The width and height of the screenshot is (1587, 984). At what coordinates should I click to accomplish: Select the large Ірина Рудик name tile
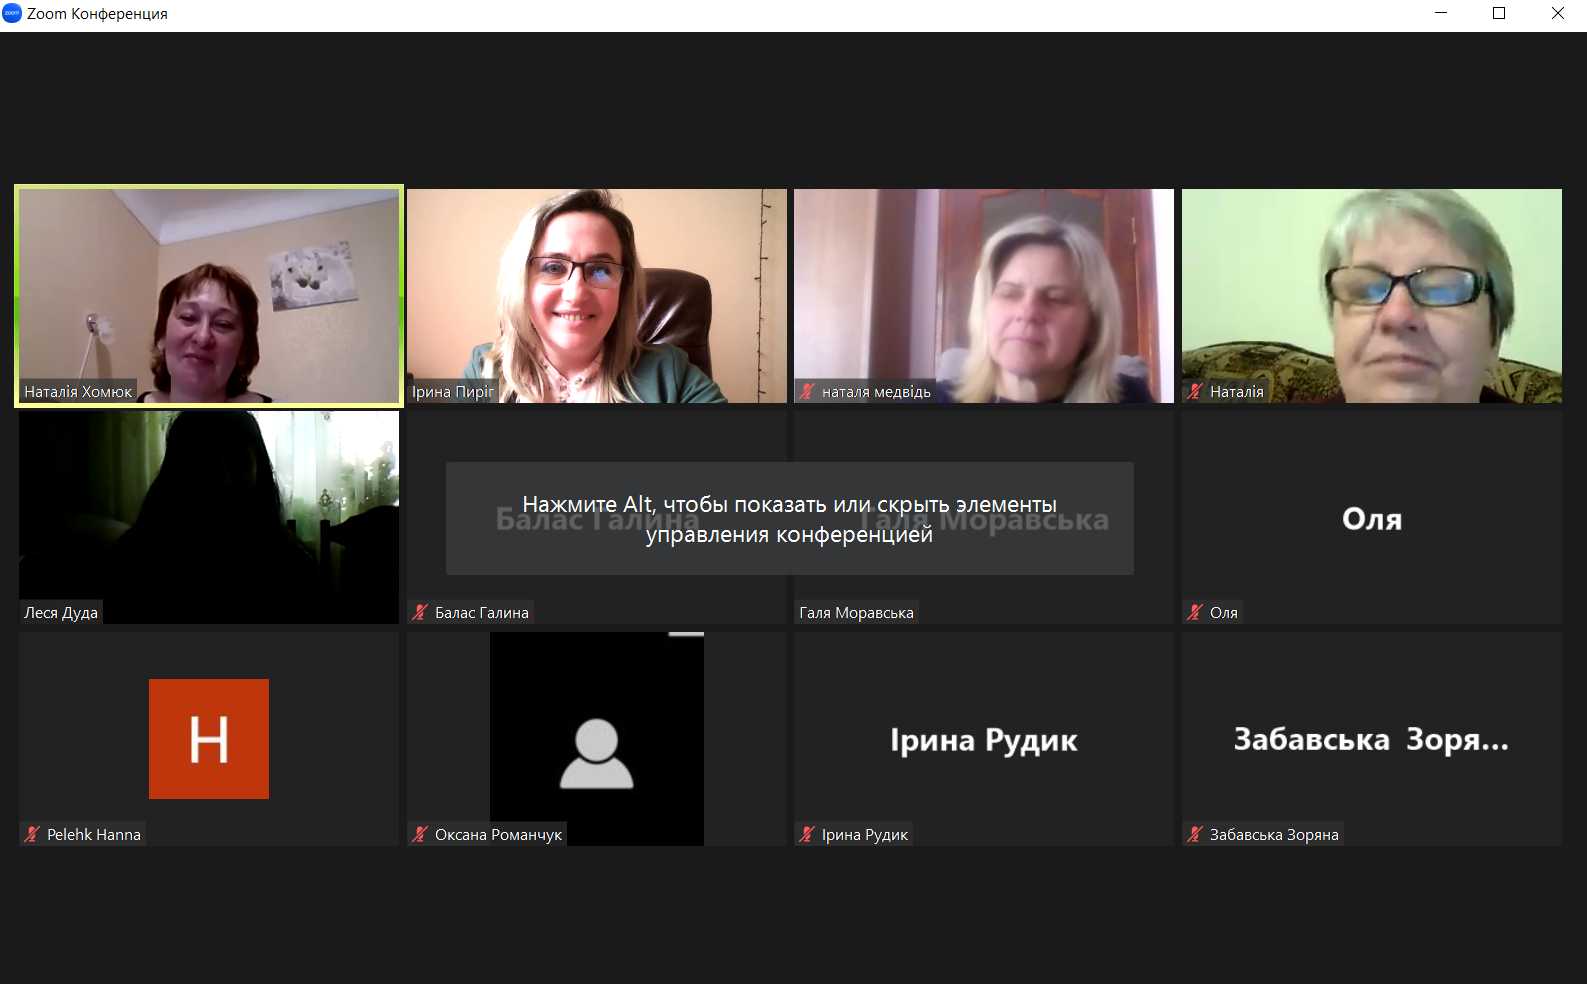point(983,740)
